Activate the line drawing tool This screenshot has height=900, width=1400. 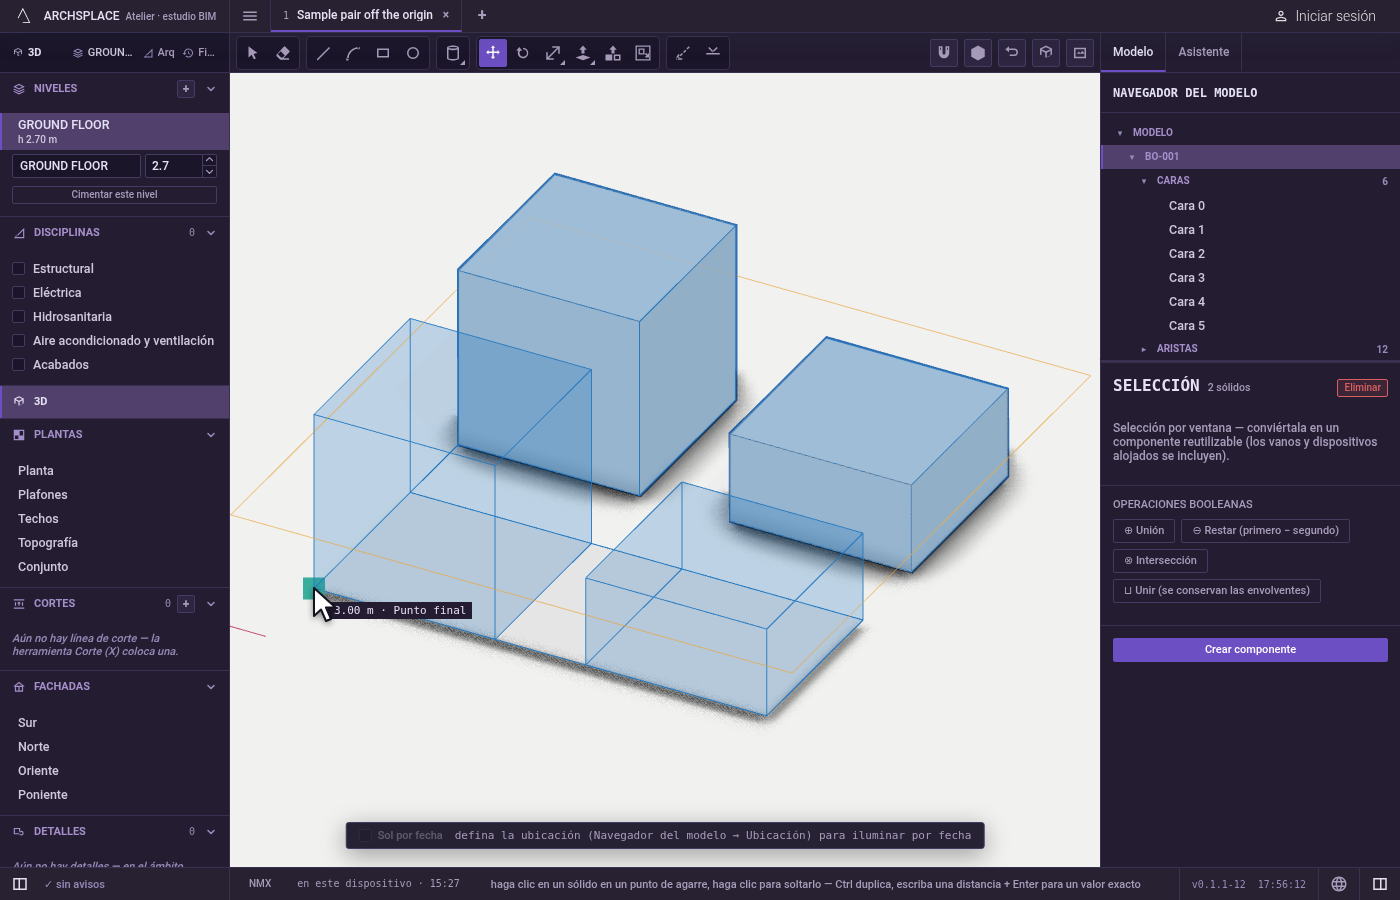pyautogui.click(x=323, y=53)
